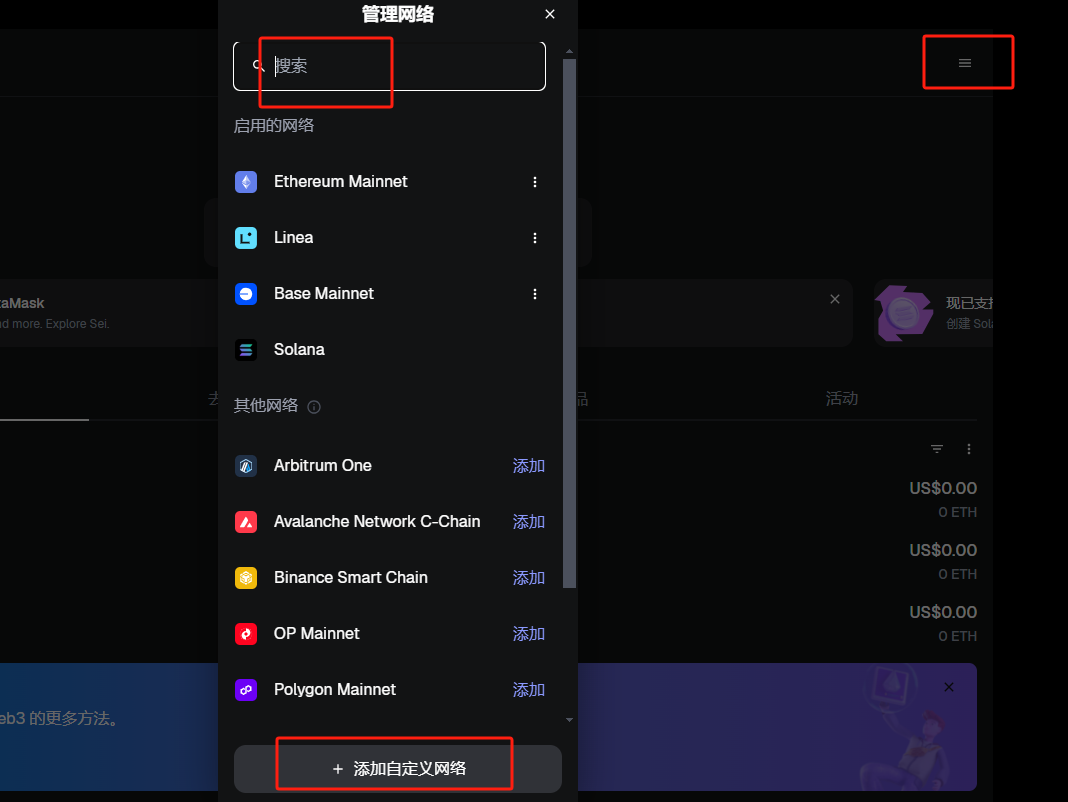
Task: Click the Avalanche Network C-Chain icon
Action: (x=246, y=522)
